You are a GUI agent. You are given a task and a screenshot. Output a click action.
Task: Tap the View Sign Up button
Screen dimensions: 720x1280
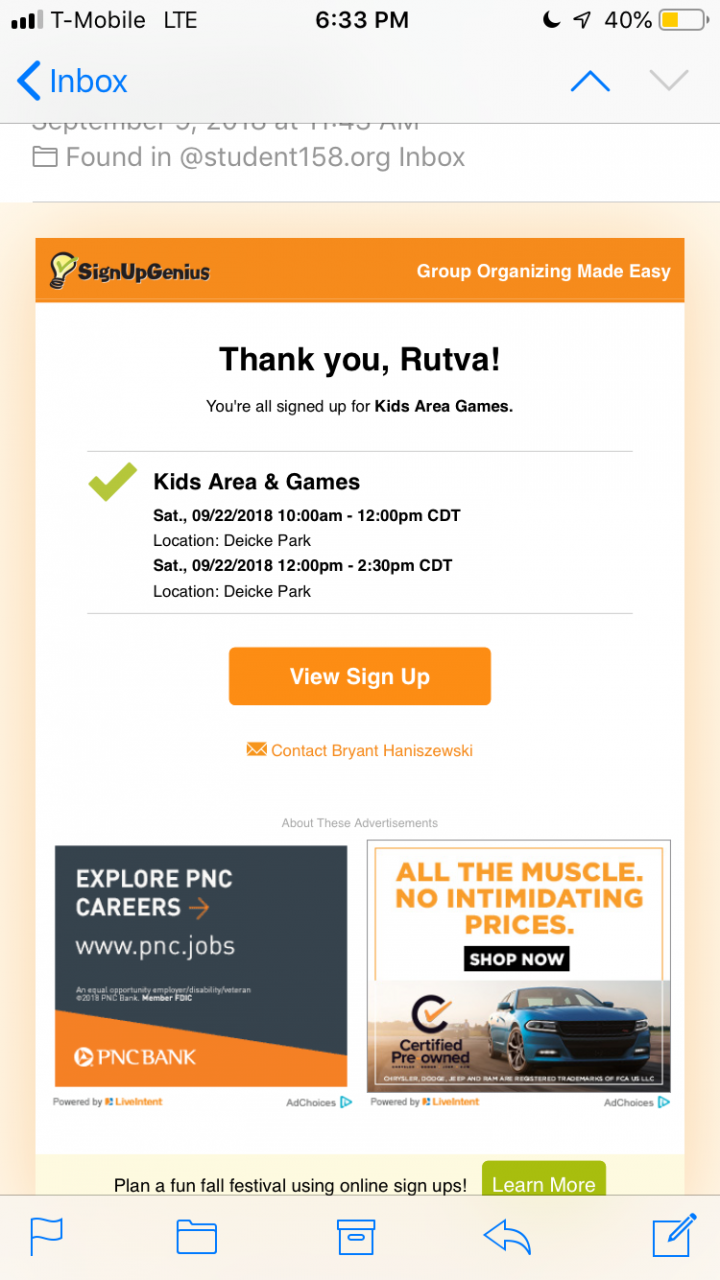tap(360, 676)
